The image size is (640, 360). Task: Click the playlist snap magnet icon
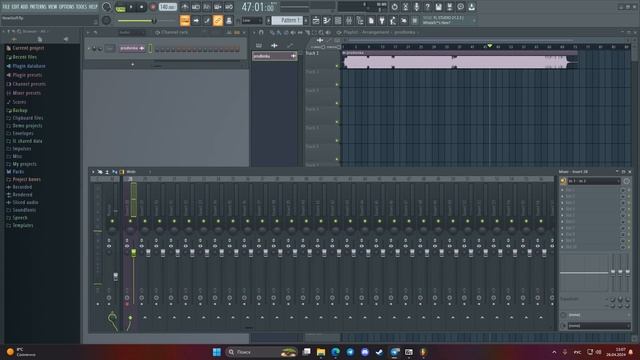pyautogui.click(x=261, y=32)
